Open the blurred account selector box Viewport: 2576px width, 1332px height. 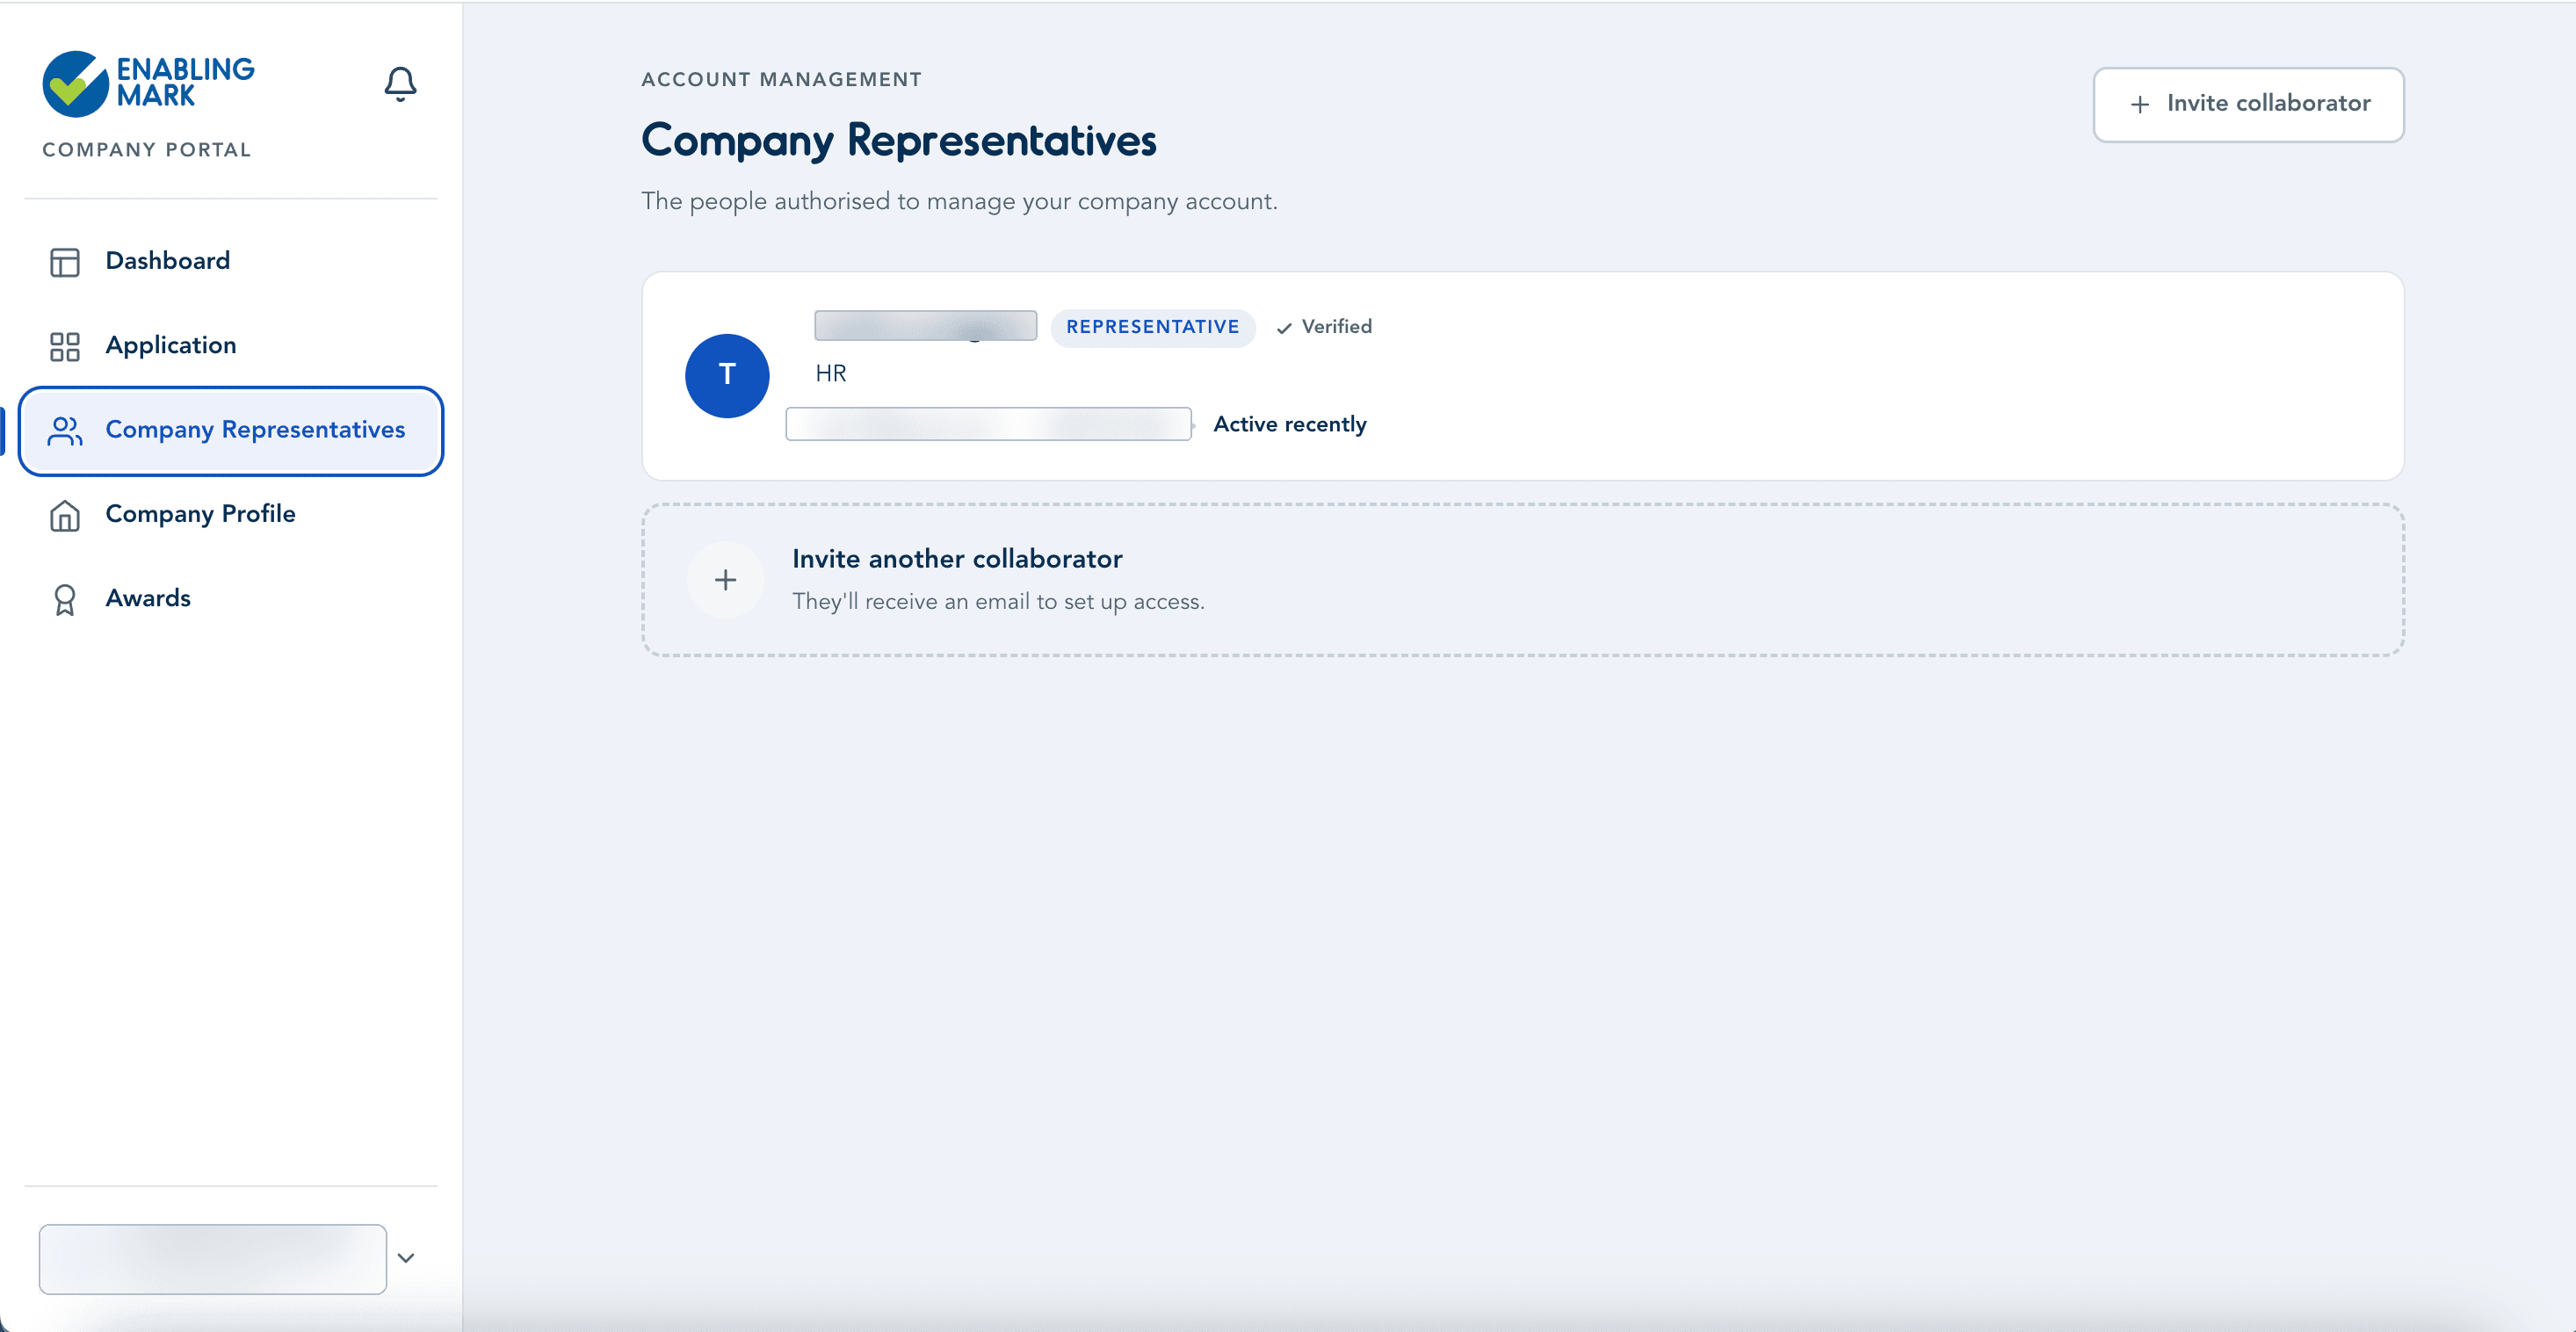tap(213, 1259)
